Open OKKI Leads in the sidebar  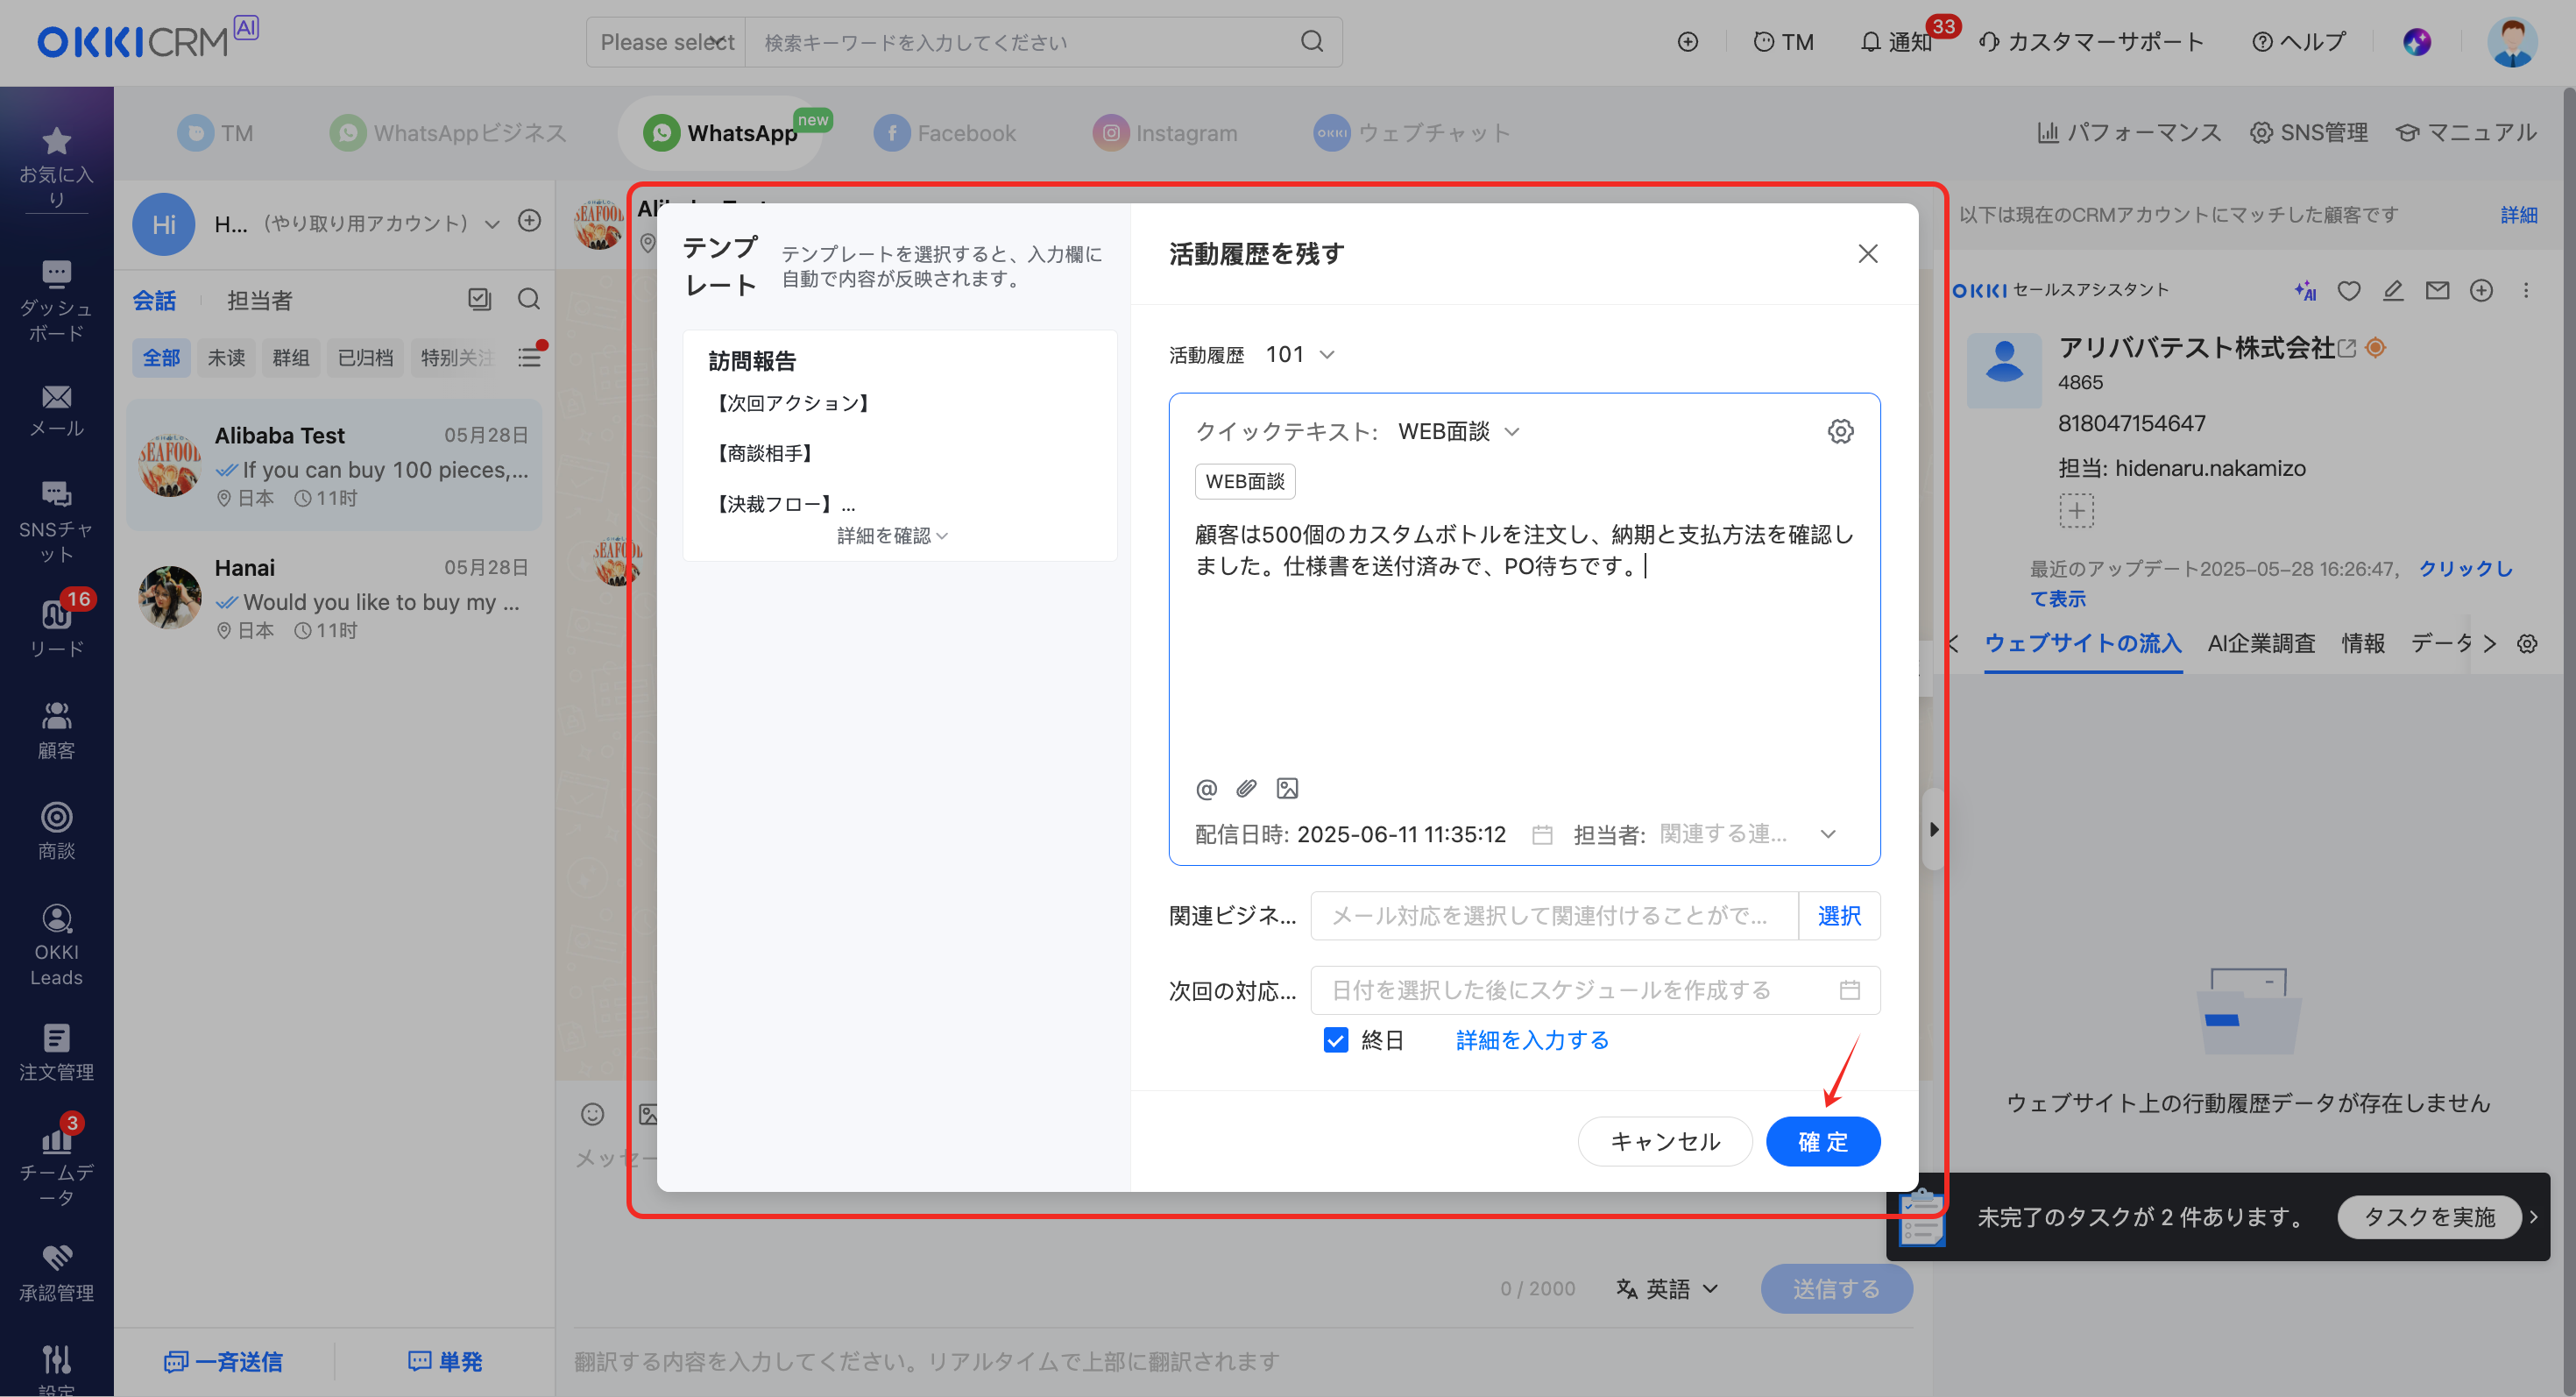(56, 944)
